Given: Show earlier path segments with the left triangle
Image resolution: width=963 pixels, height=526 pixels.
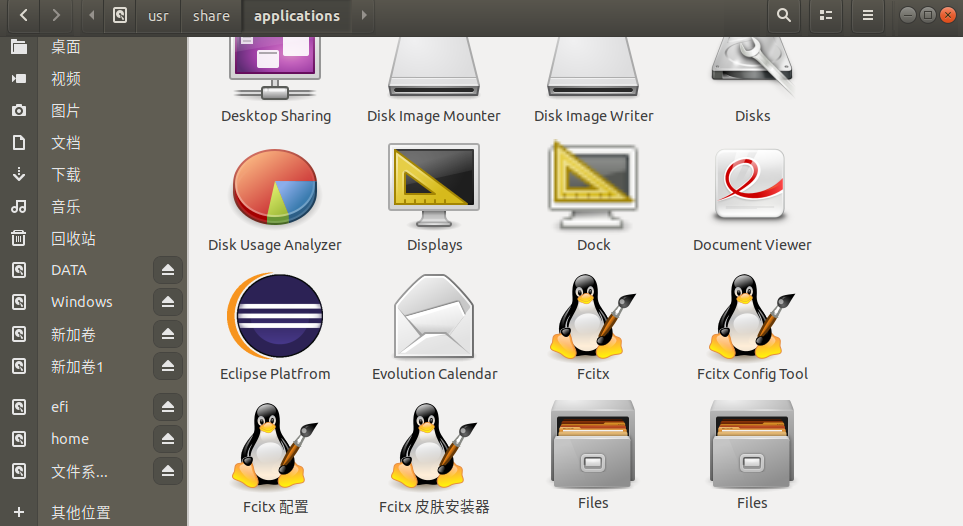Looking at the screenshot, I should (92, 15).
